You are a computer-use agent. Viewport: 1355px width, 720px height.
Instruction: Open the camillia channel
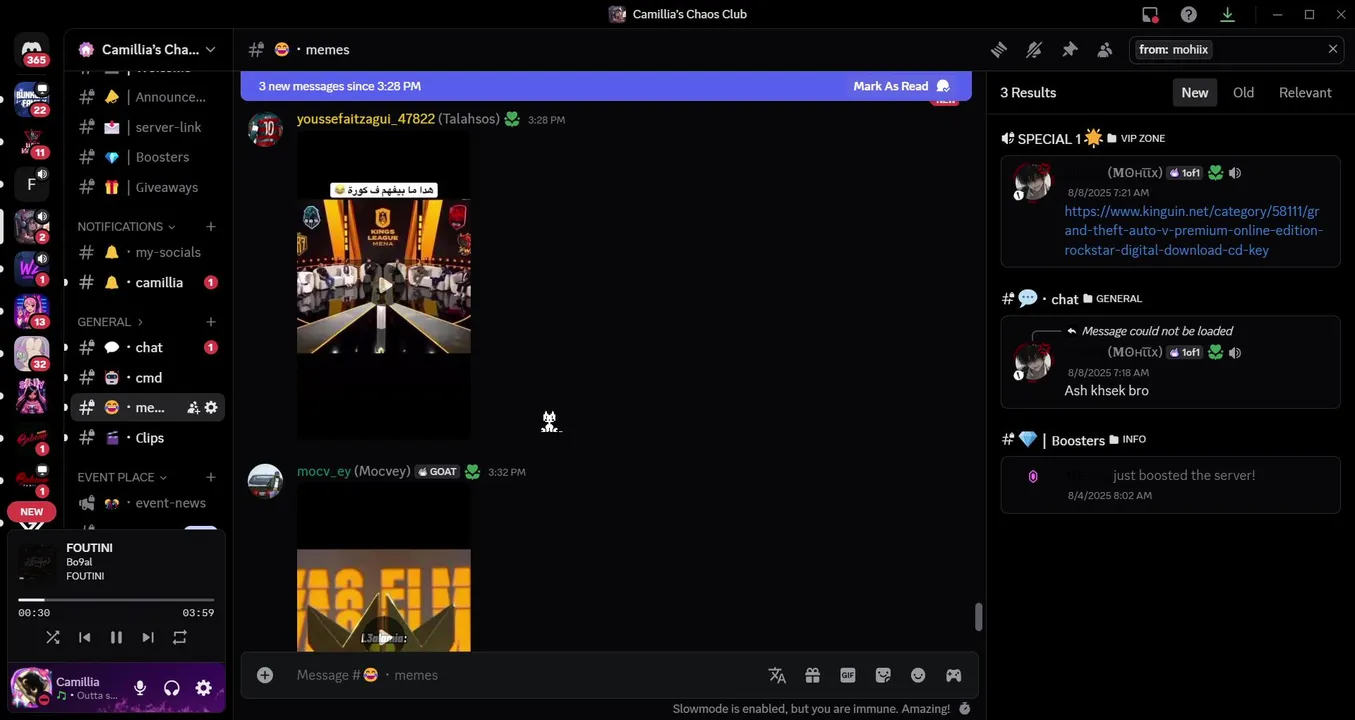148,282
